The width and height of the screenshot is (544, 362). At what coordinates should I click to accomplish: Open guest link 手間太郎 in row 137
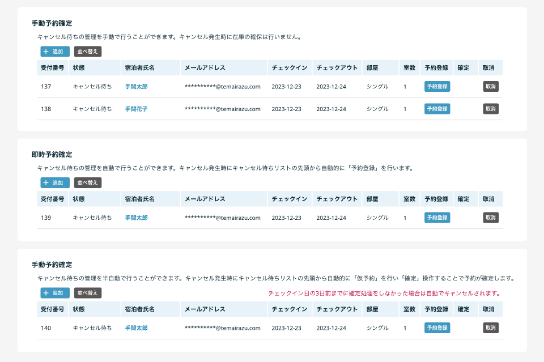point(136,86)
